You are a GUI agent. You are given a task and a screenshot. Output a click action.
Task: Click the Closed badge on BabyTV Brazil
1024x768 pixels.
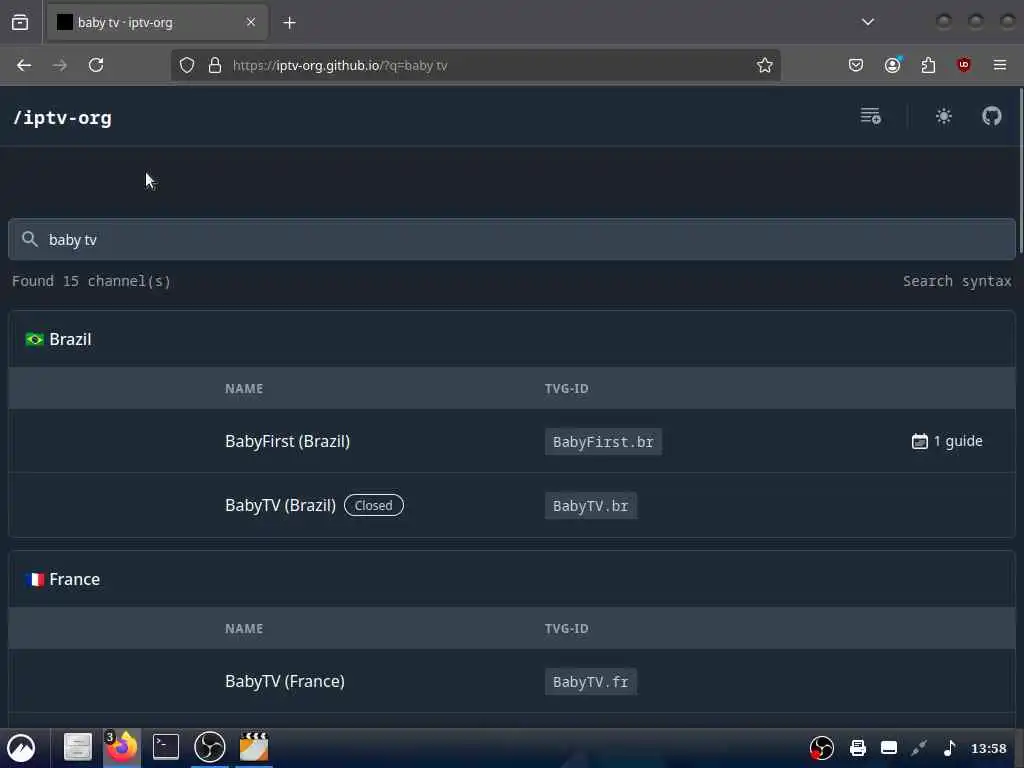pos(374,505)
